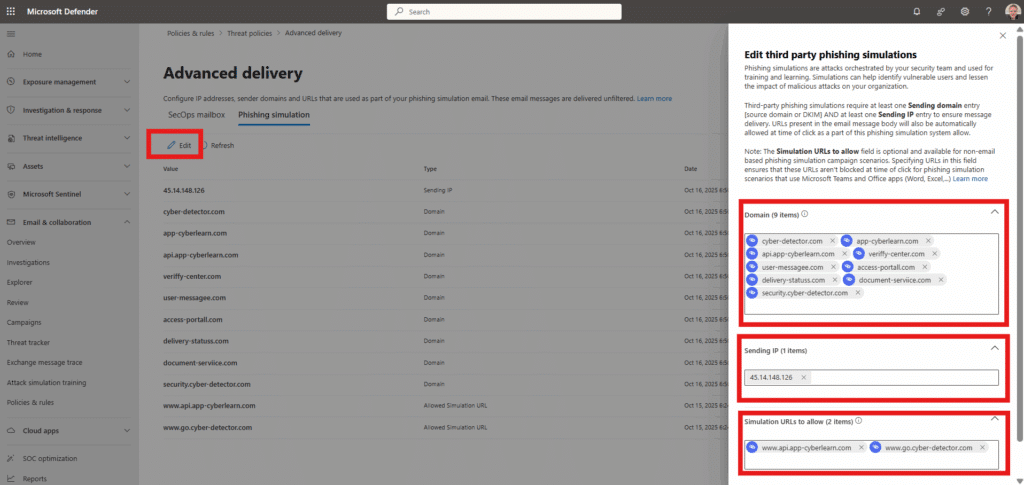Open Explorer in sidebar
This screenshot has height=485, width=1024.
pos(20,283)
